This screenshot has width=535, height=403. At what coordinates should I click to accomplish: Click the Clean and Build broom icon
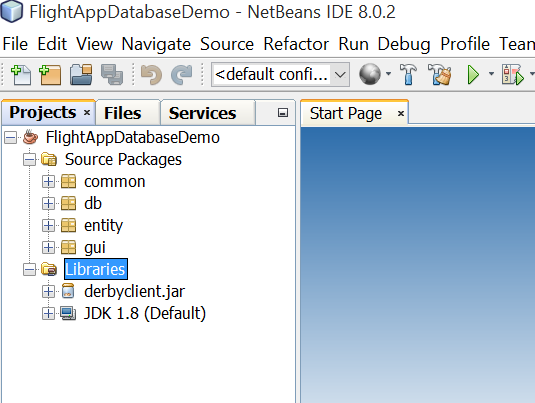tap(439, 74)
